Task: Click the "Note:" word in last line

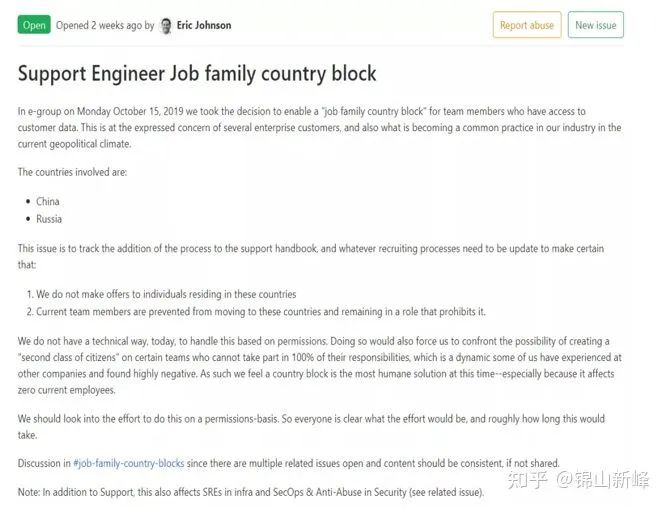Action: point(29,492)
